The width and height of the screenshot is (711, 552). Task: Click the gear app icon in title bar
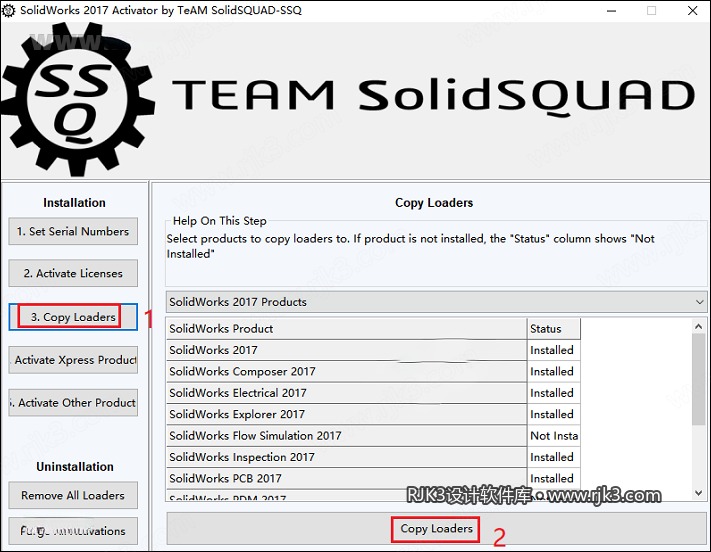(x=9, y=10)
